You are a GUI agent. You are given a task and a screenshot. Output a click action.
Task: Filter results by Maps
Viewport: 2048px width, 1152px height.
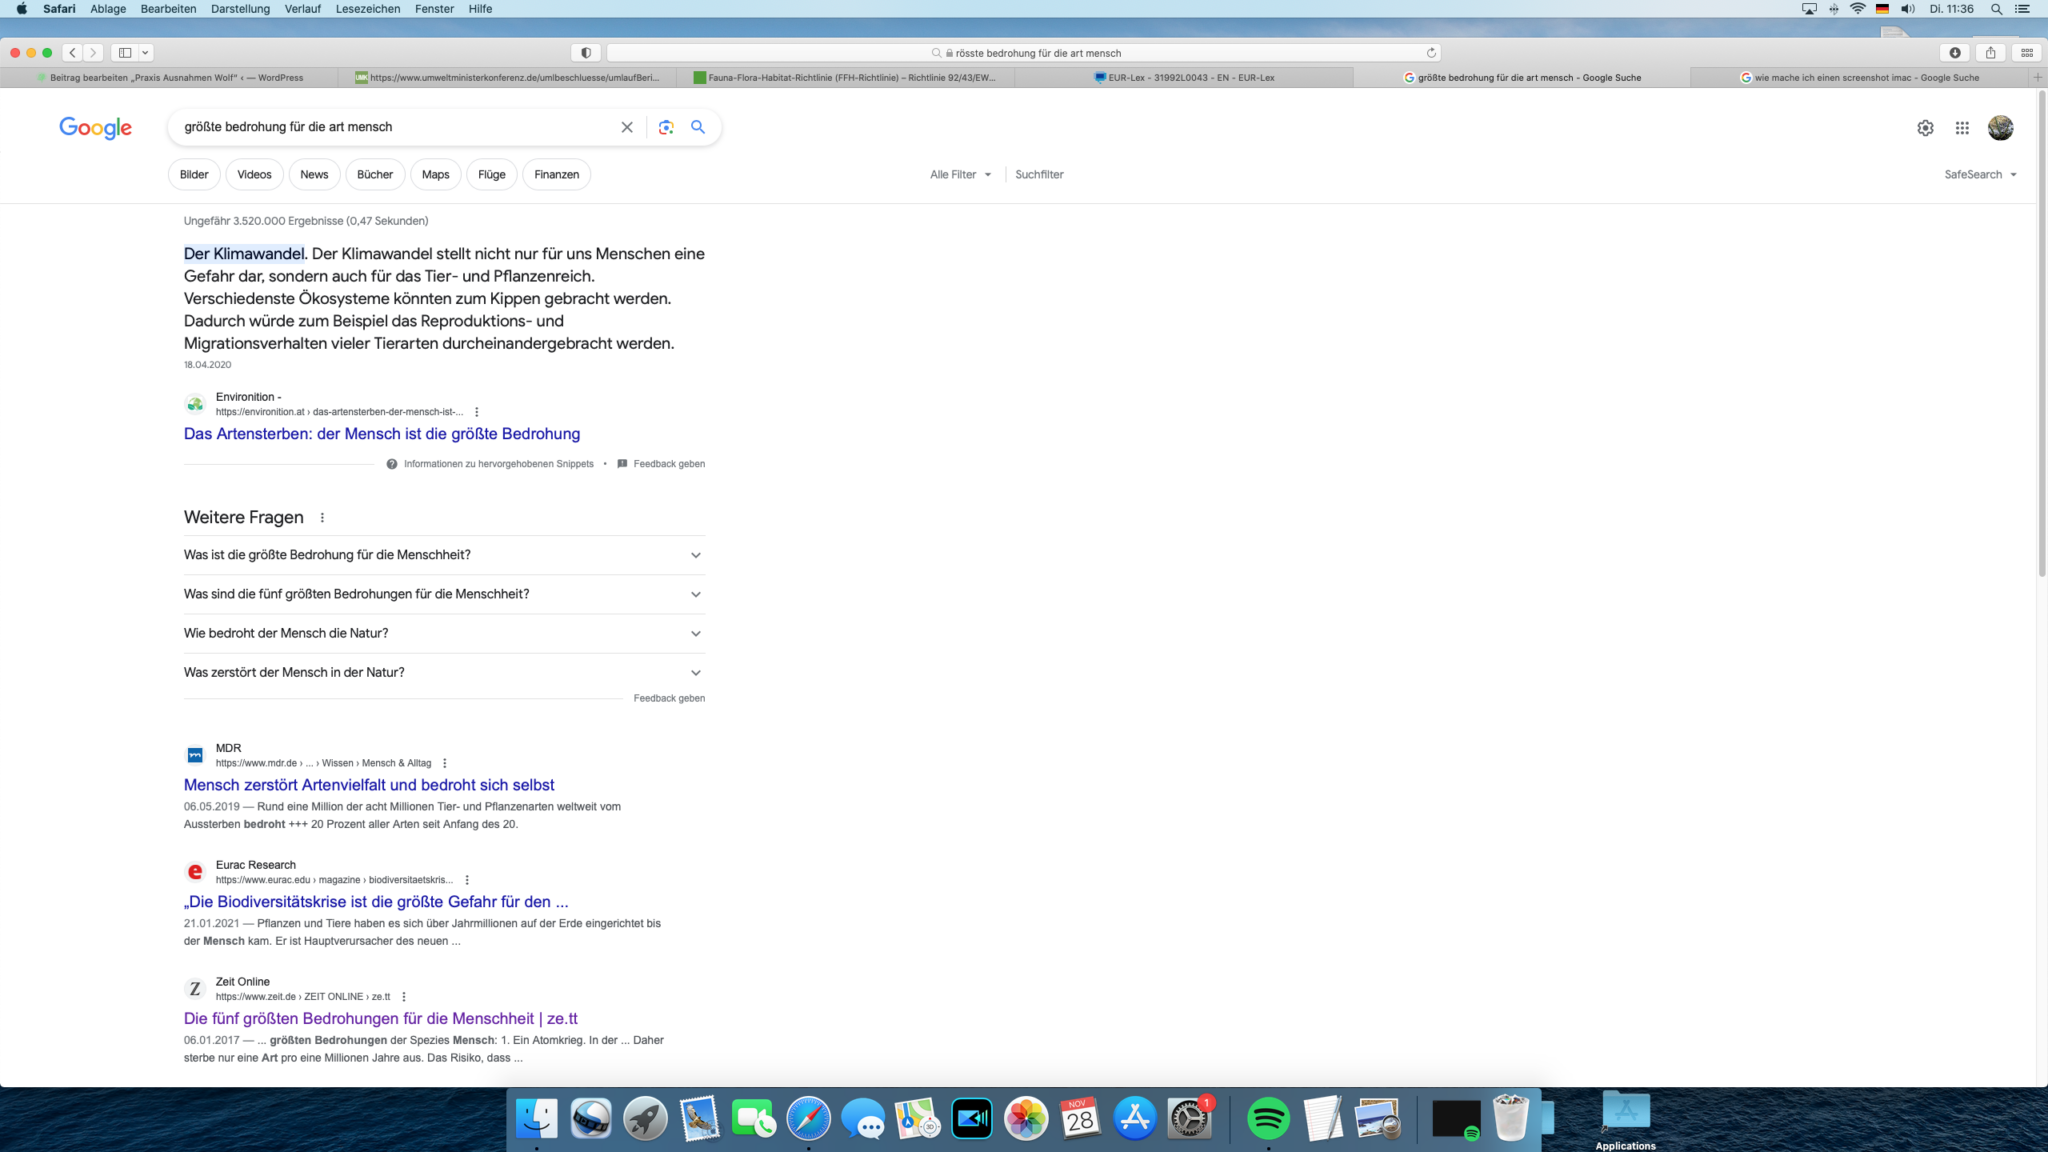click(x=435, y=174)
